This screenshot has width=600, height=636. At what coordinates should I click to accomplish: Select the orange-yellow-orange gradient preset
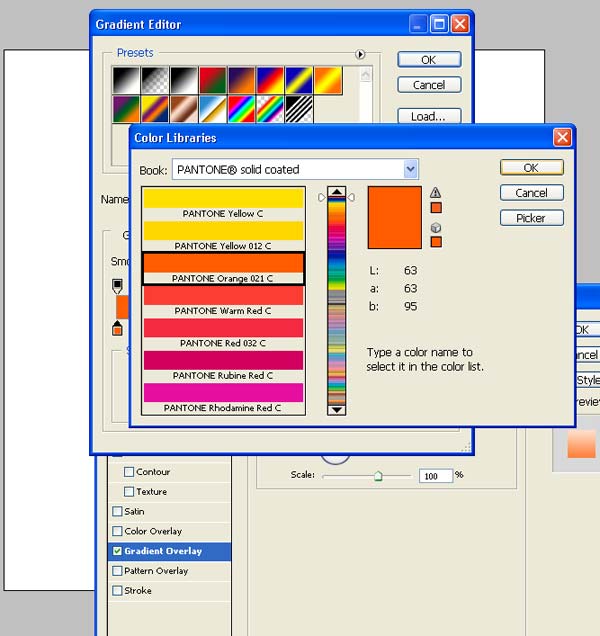[328, 80]
